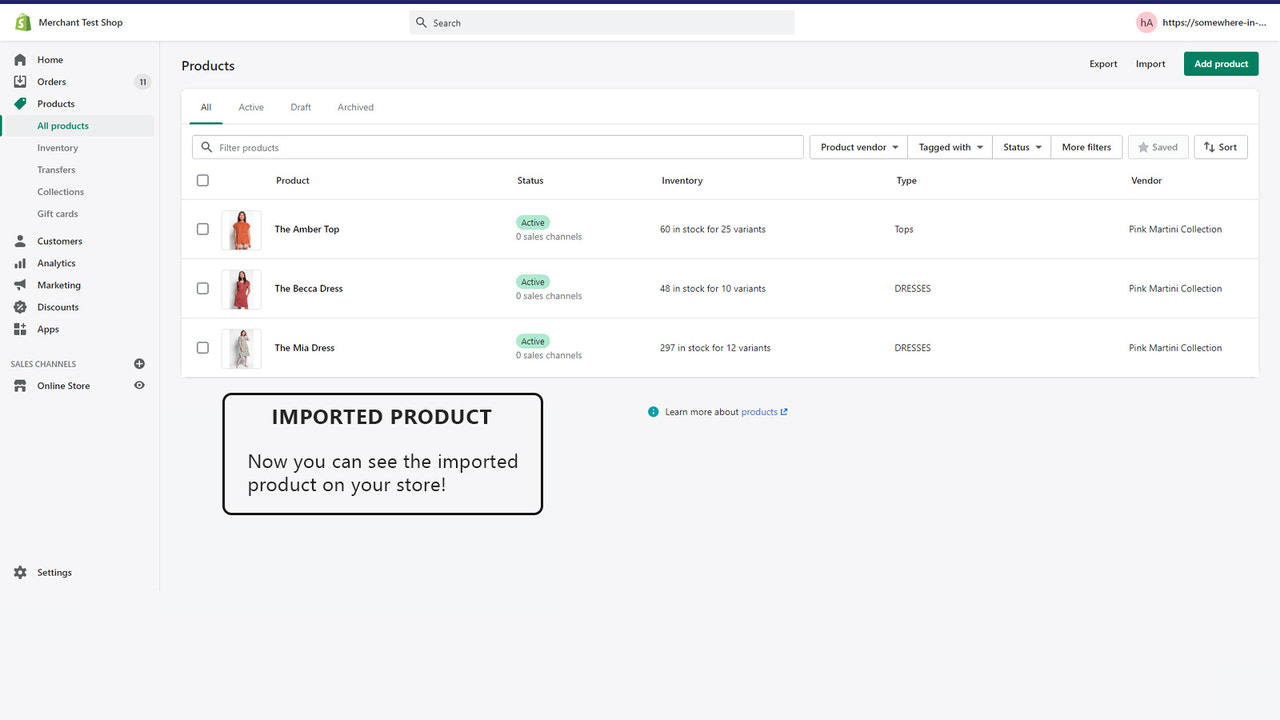Click the Export button
1280x720 pixels.
coord(1103,64)
